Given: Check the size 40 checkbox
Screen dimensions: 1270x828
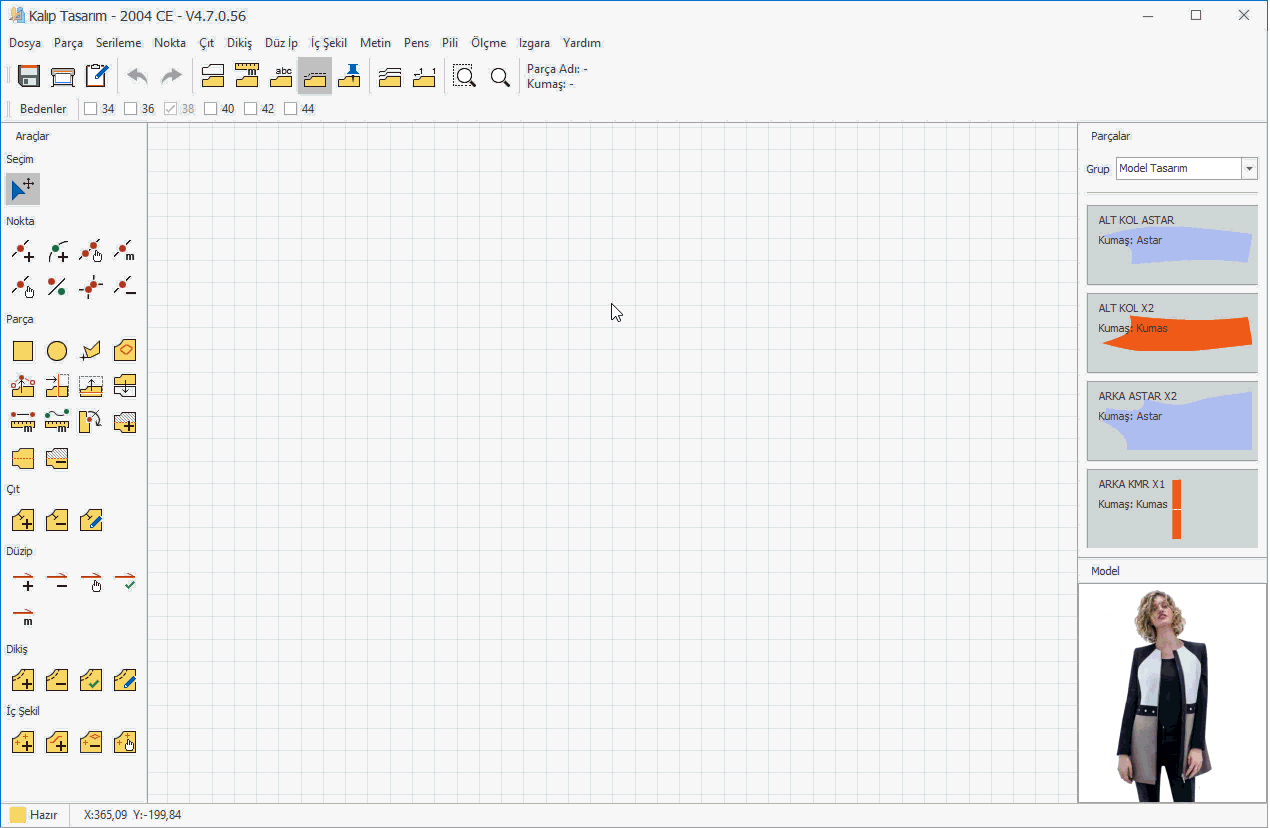Looking at the screenshot, I should (x=211, y=109).
